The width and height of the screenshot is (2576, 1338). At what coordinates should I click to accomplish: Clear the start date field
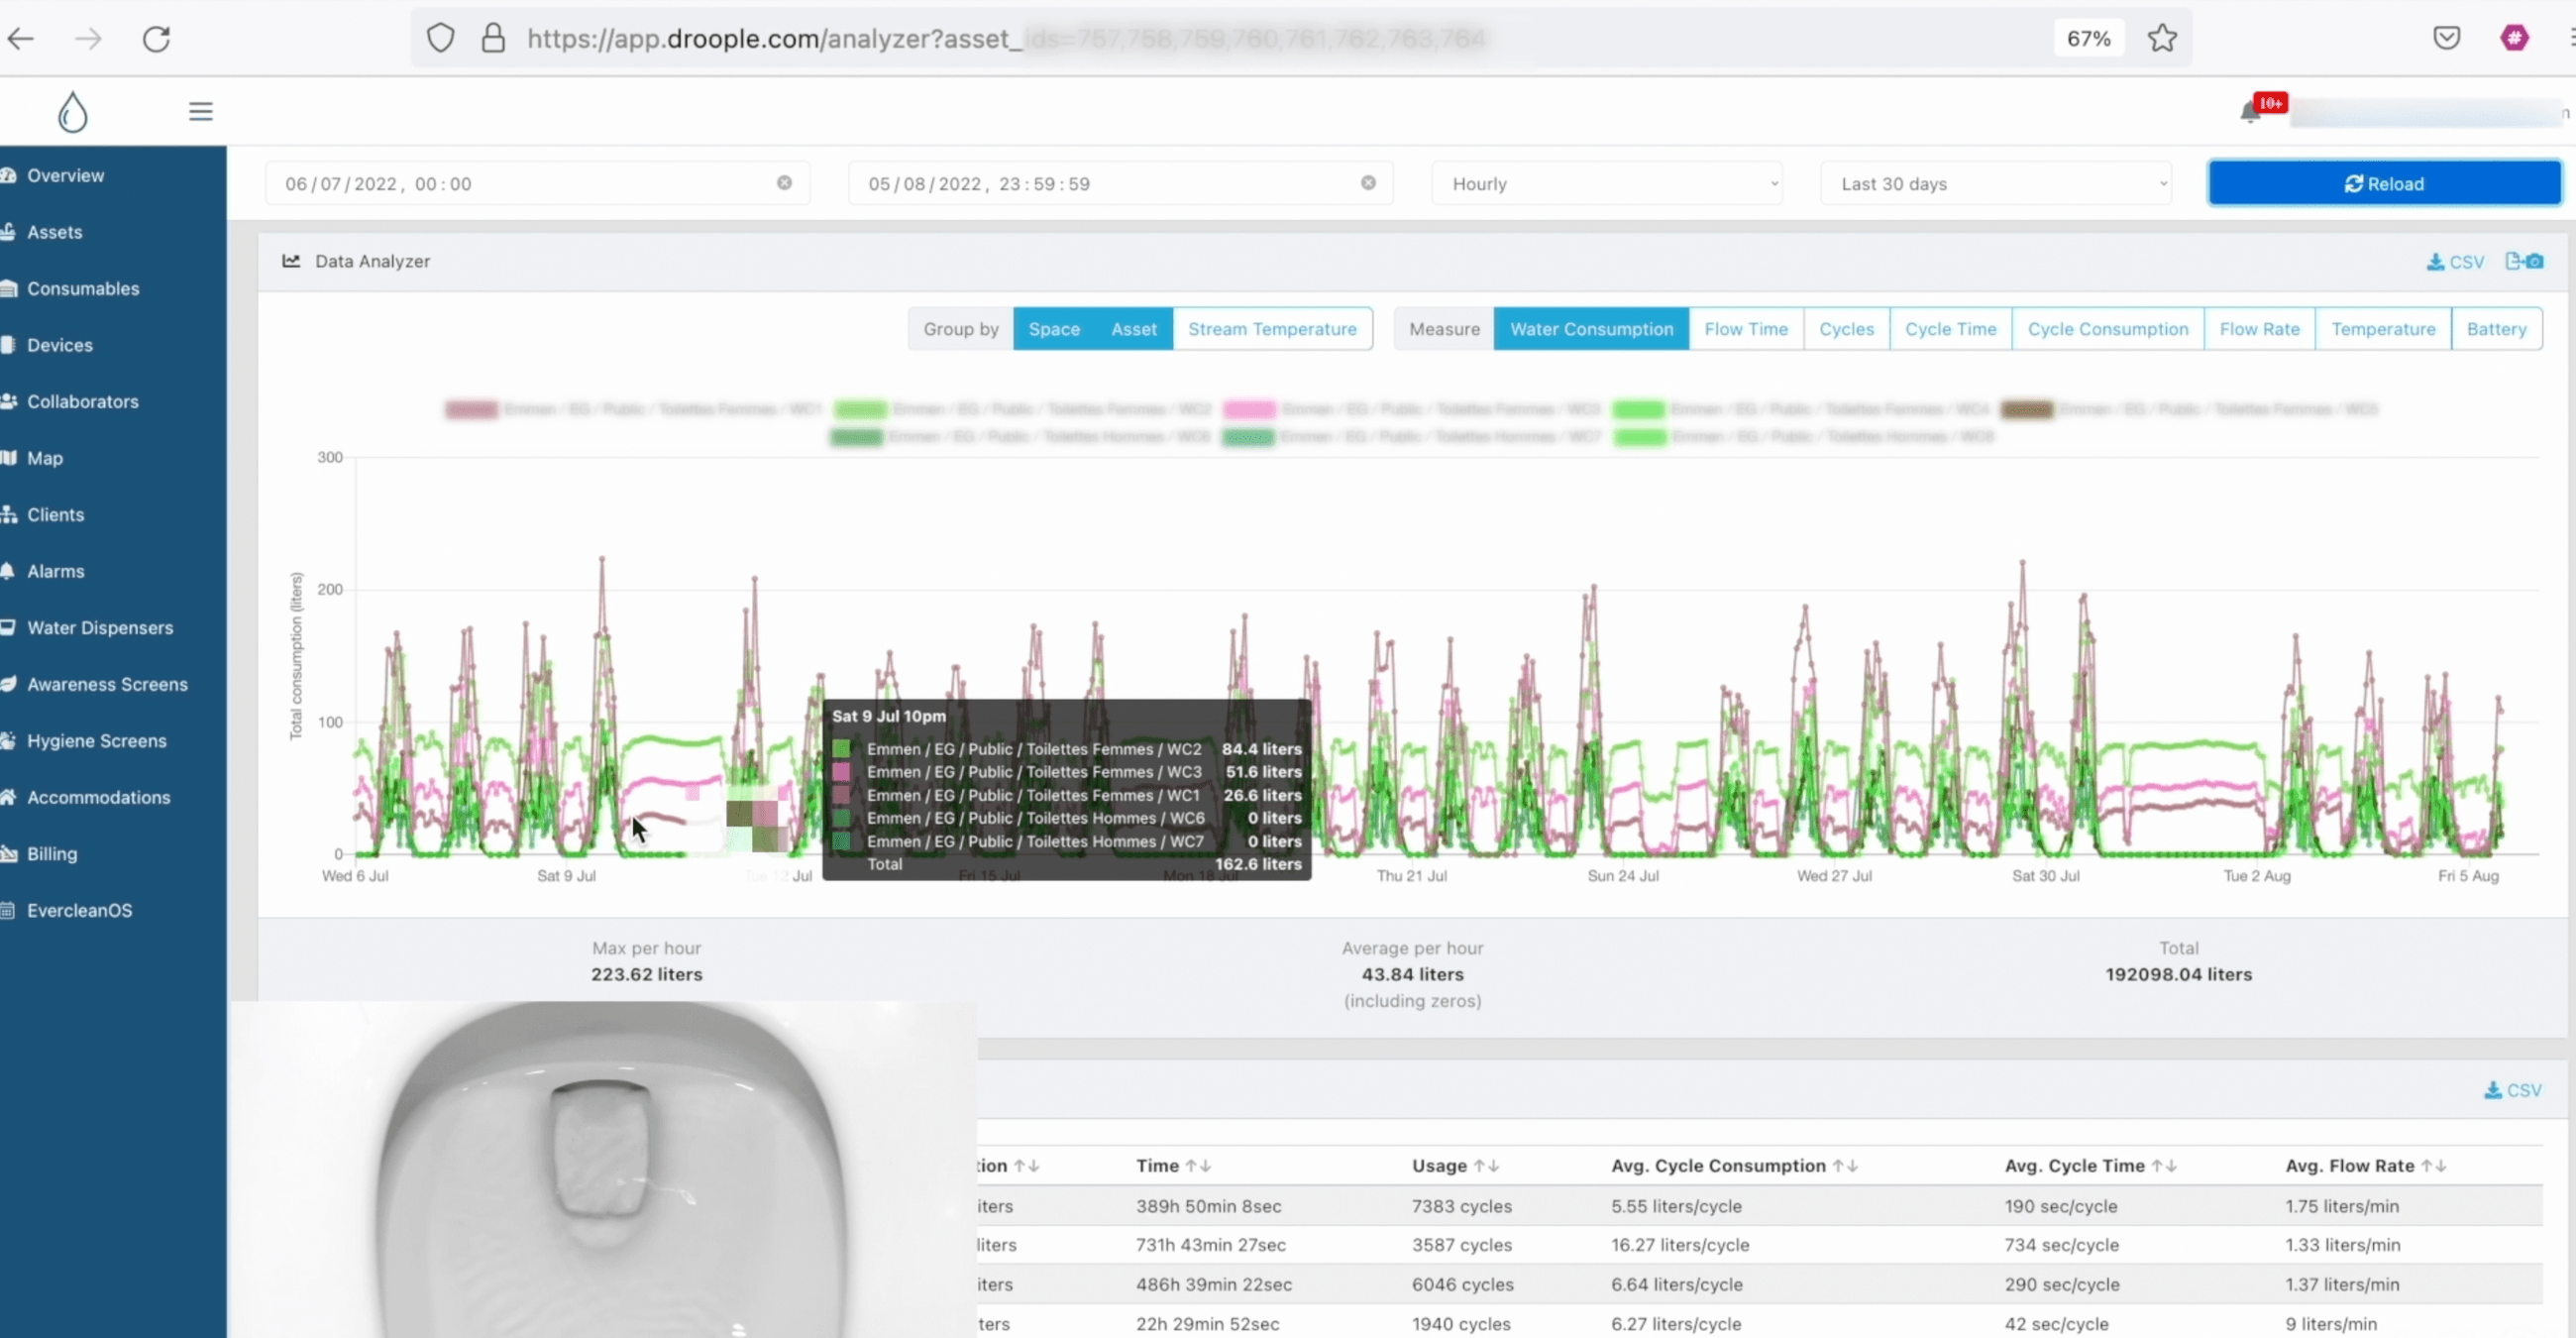[x=786, y=182]
